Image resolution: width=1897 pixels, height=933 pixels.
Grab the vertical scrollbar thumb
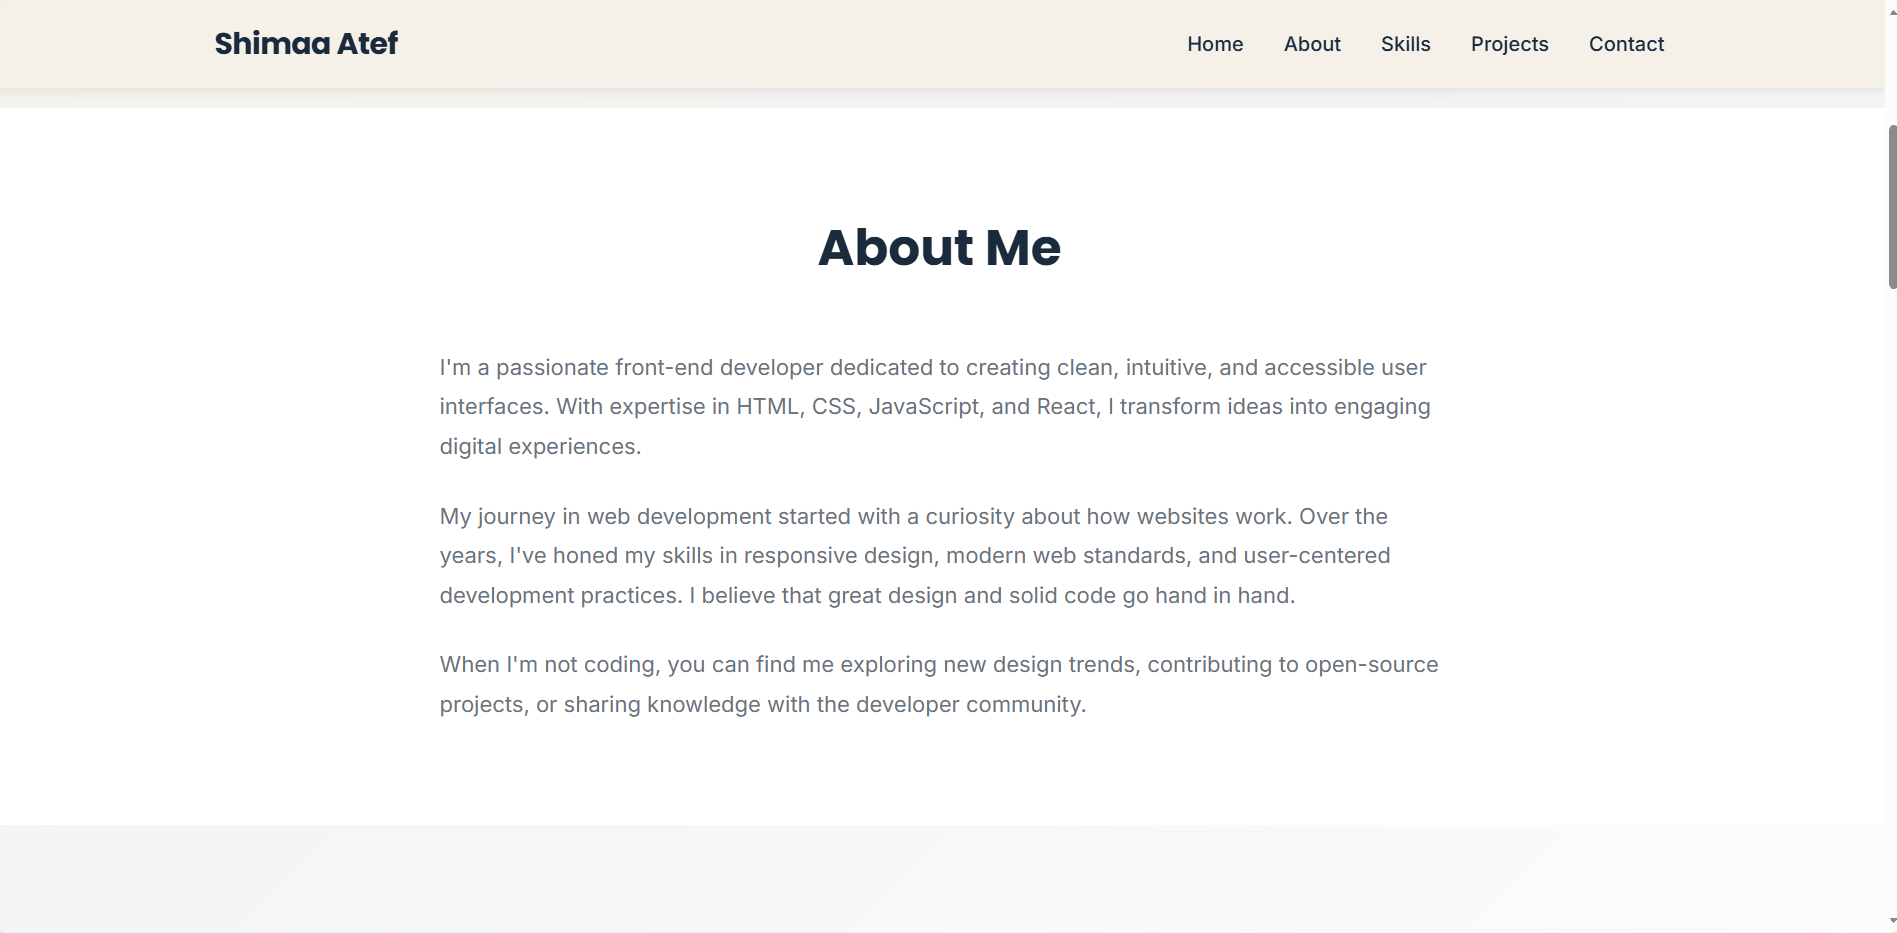click(x=1891, y=206)
